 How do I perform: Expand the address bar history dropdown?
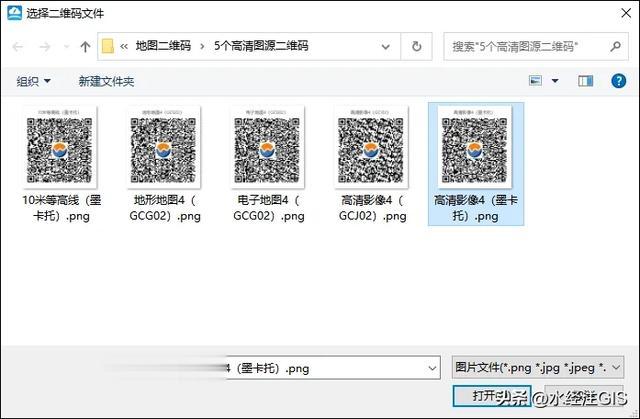[385, 47]
